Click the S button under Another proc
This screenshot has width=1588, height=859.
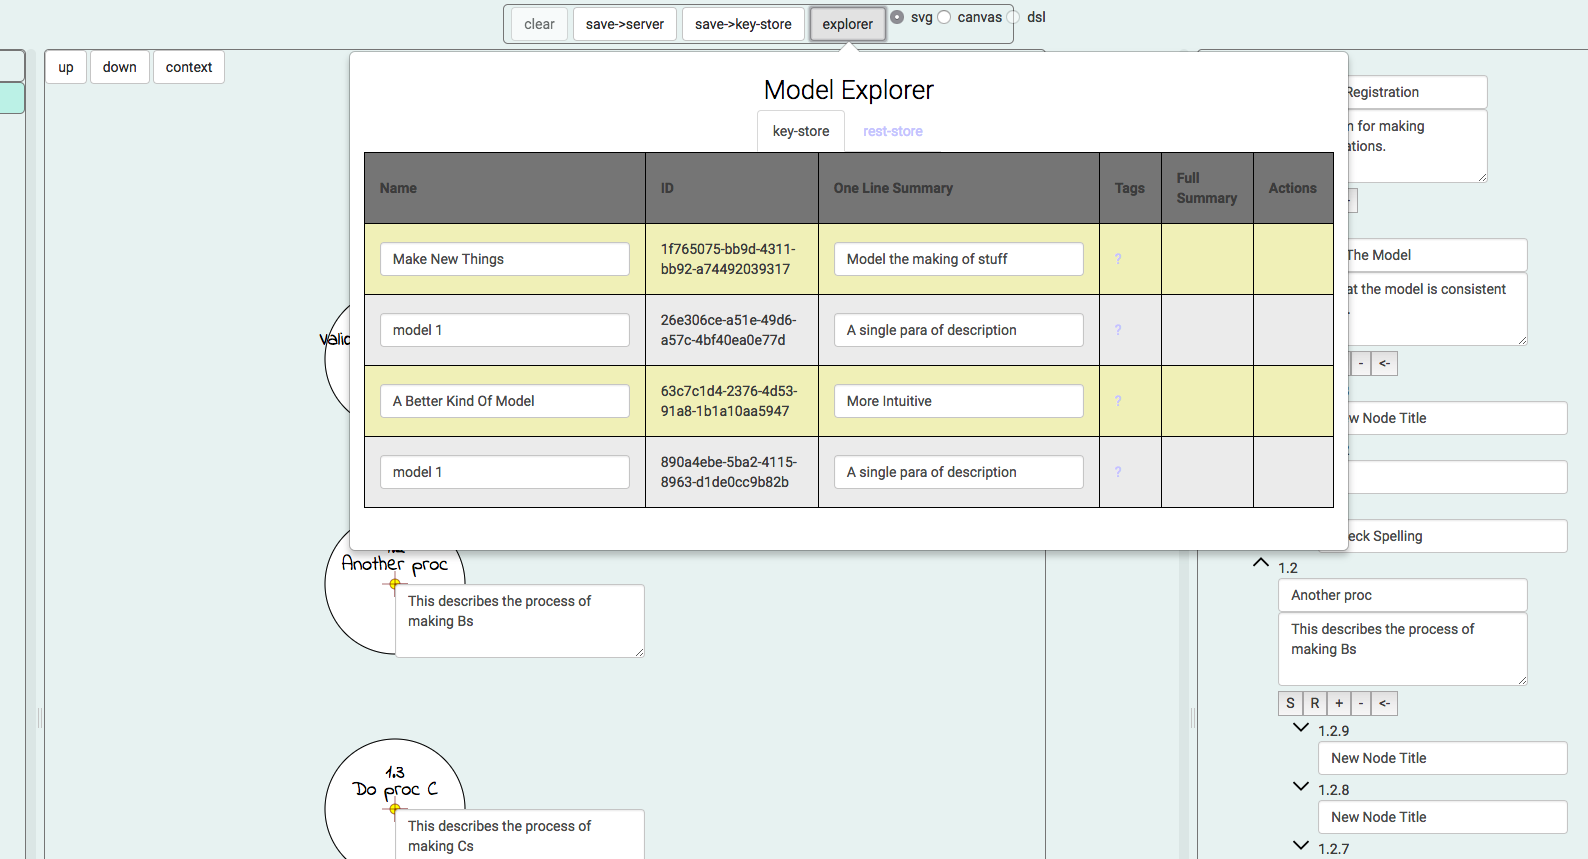[1290, 703]
